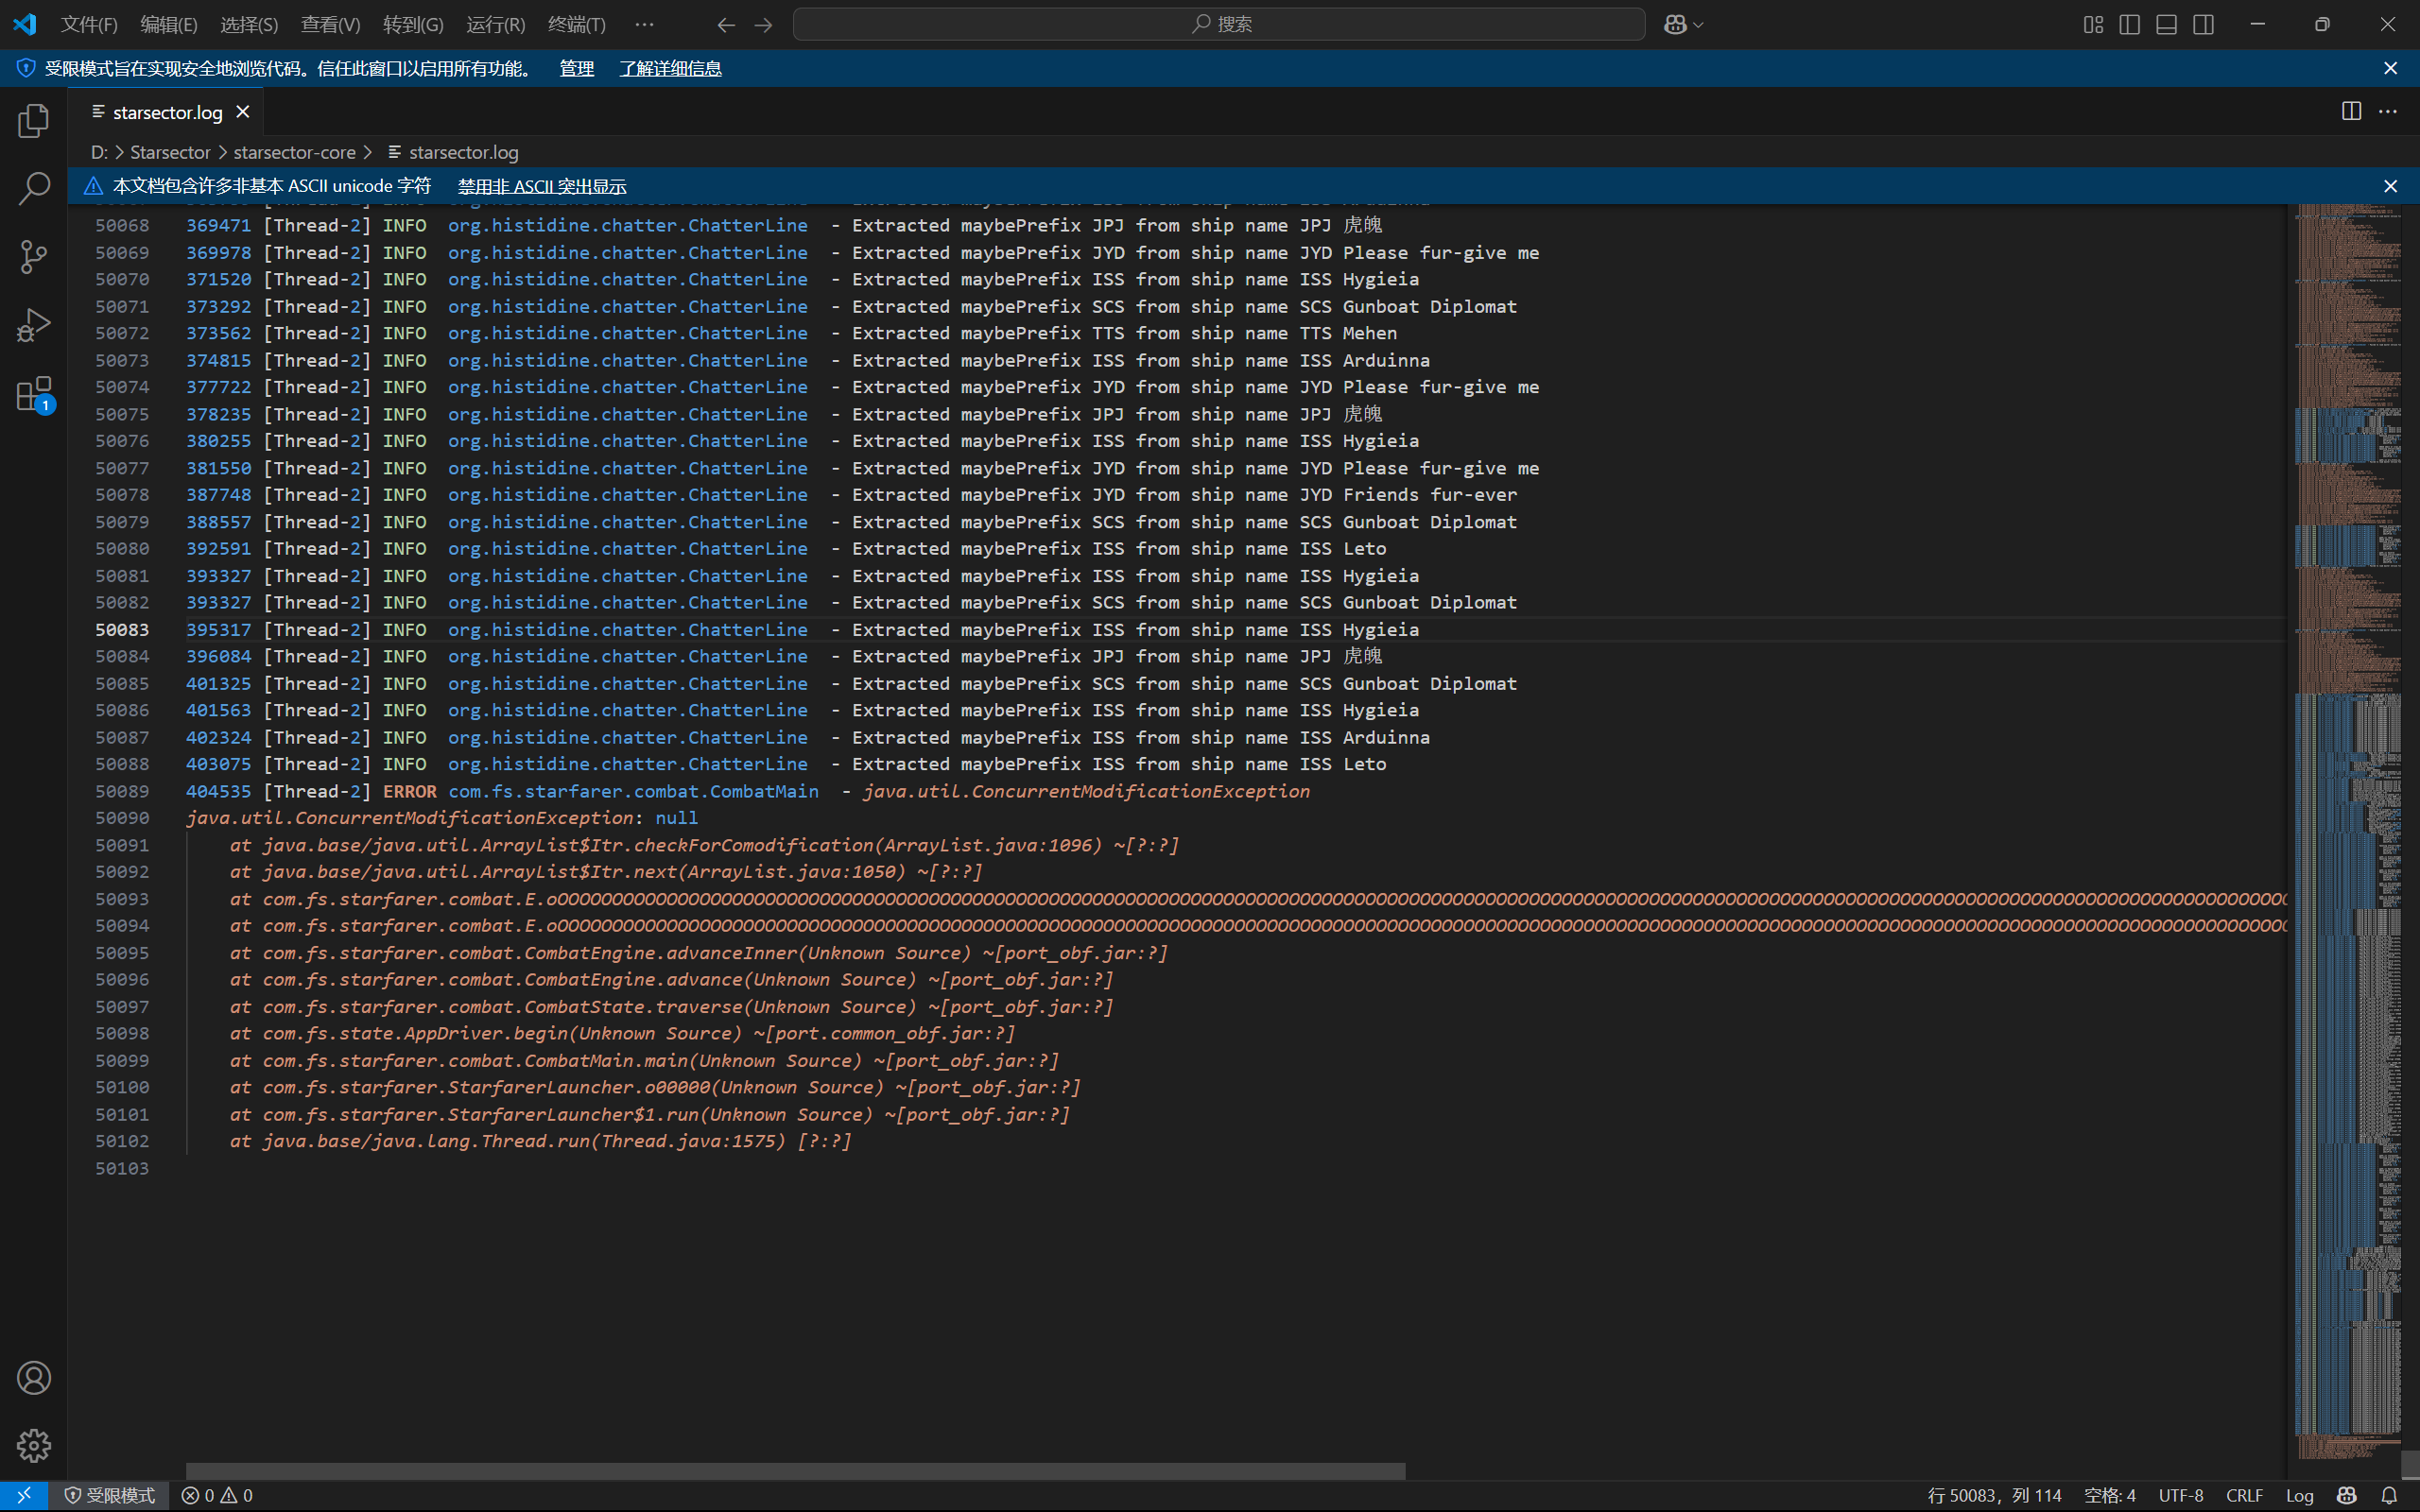This screenshot has width=2420, height=1512.
Task: Open the Copilot dropdown arrow in title bar
Action: (x=1698, y=25)
